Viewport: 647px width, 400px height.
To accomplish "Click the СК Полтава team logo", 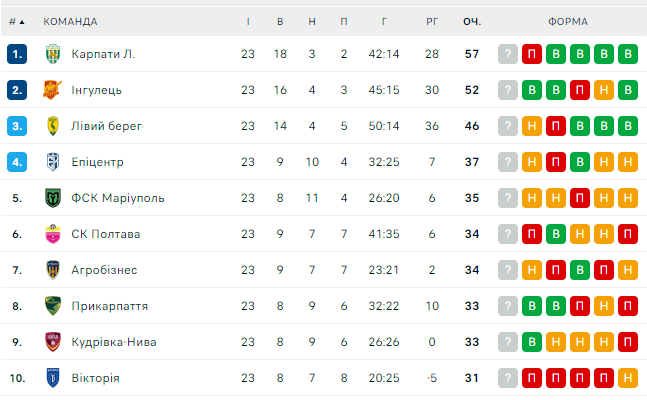I will (53, 234).
